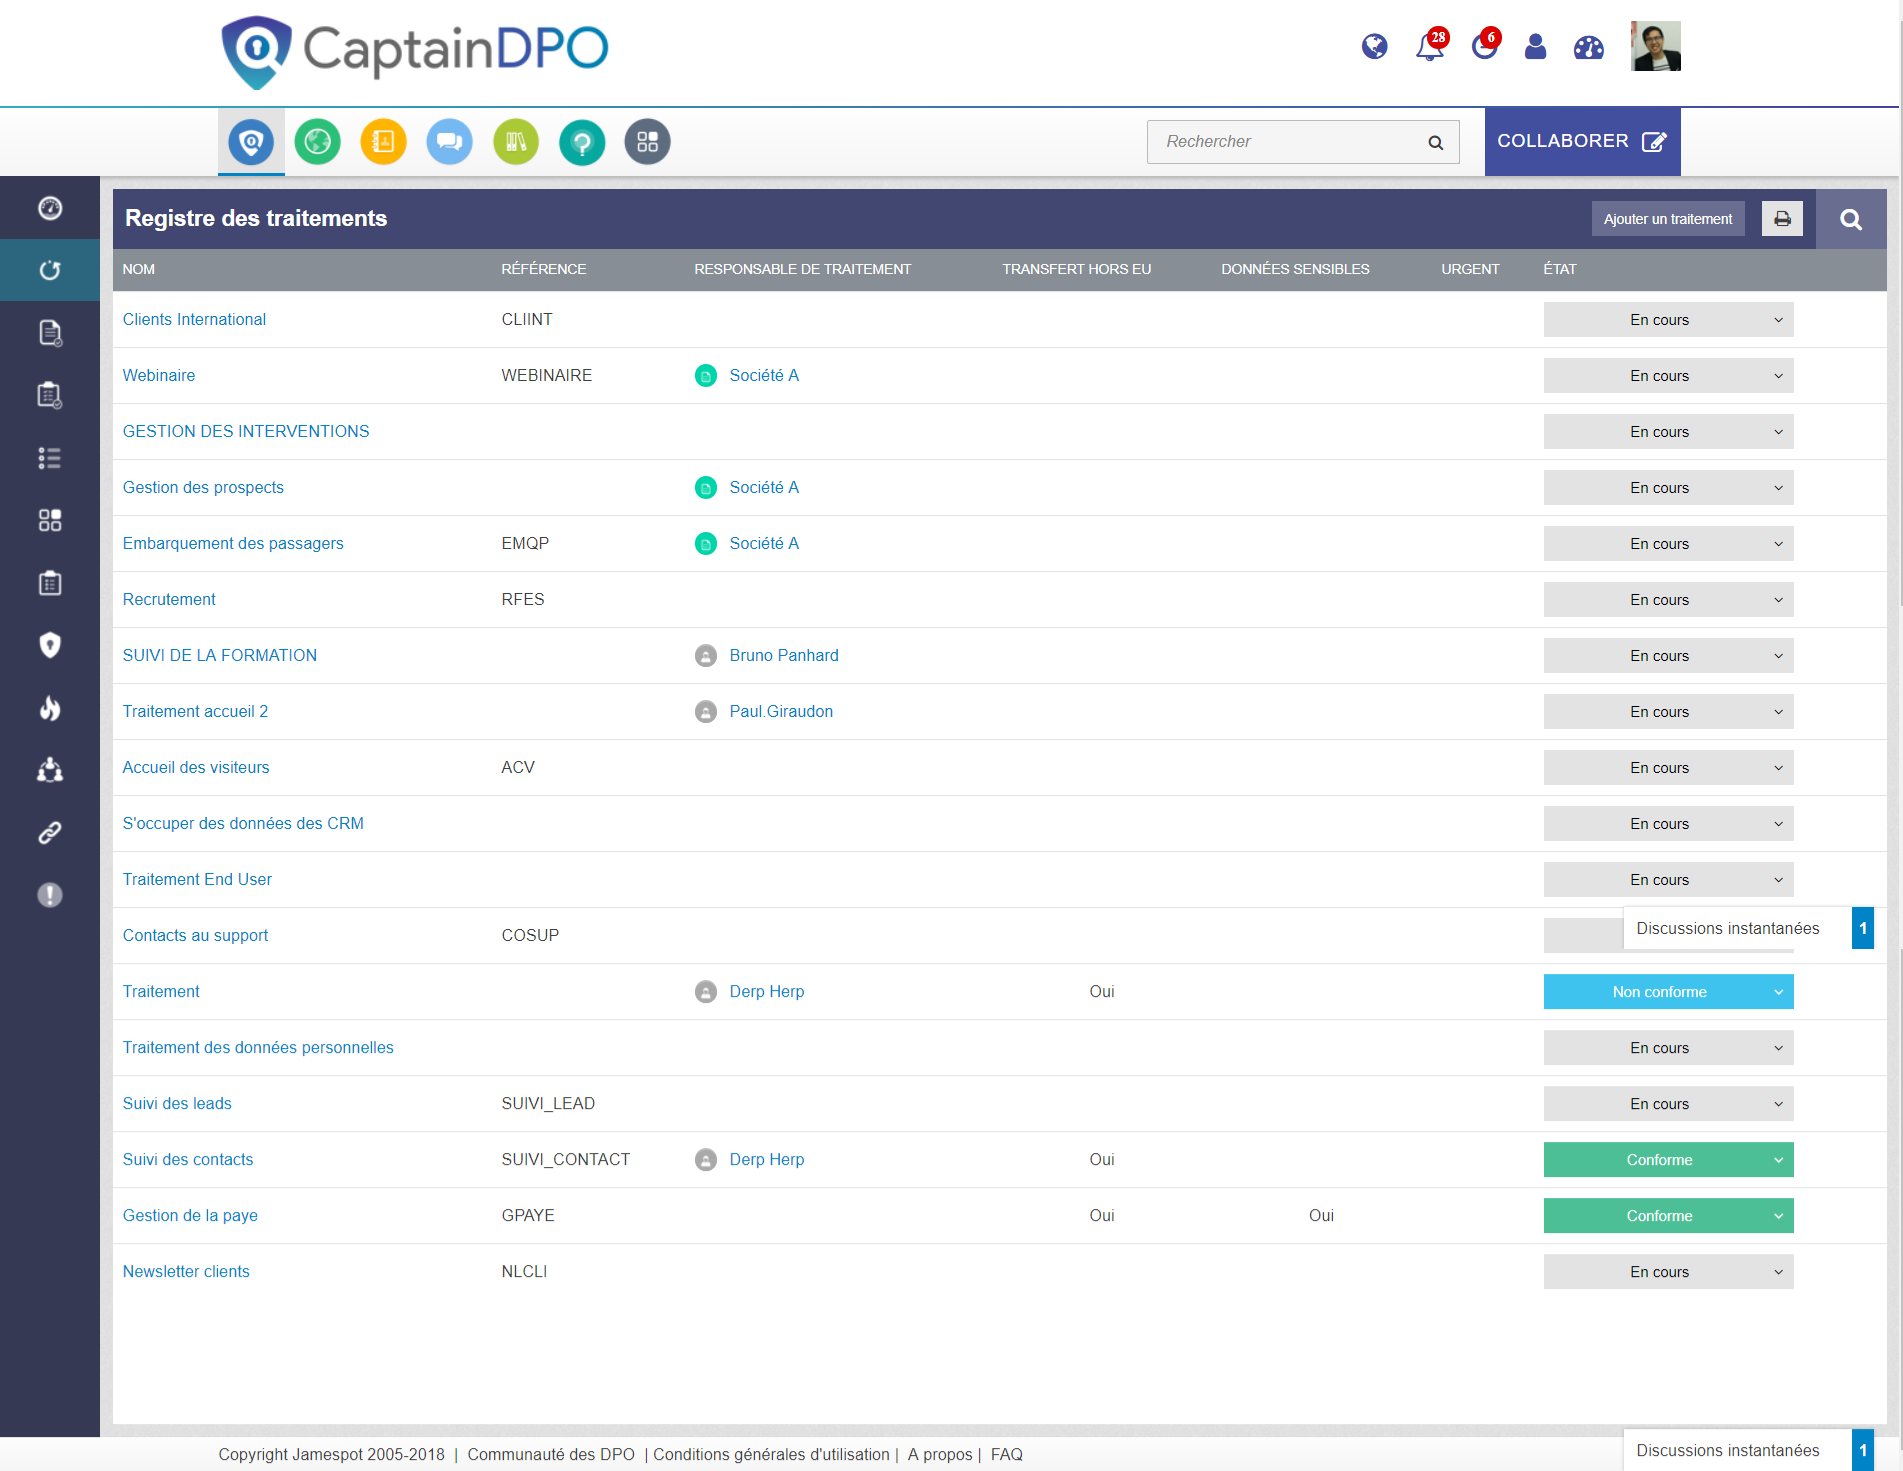Open the dashboard gauge sidebar icon

(x=50, y=208)
